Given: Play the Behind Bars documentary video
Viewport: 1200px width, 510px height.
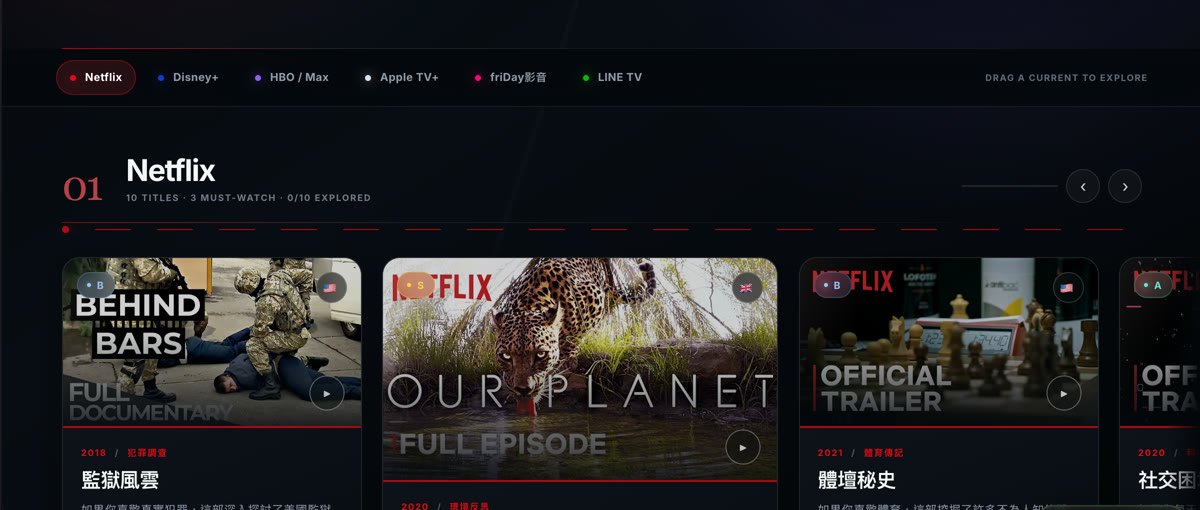Looking at the screenshot, I should (327, 393).
